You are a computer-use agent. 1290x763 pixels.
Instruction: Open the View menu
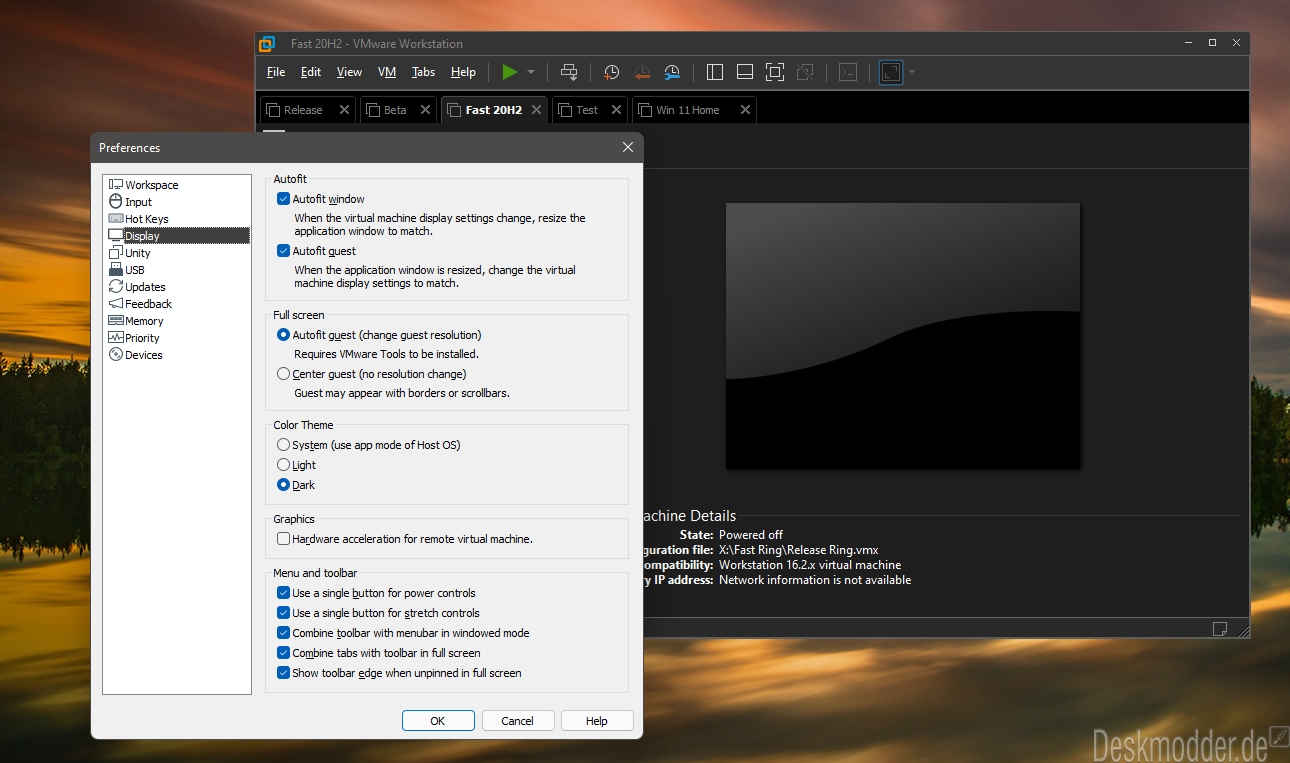349,72
